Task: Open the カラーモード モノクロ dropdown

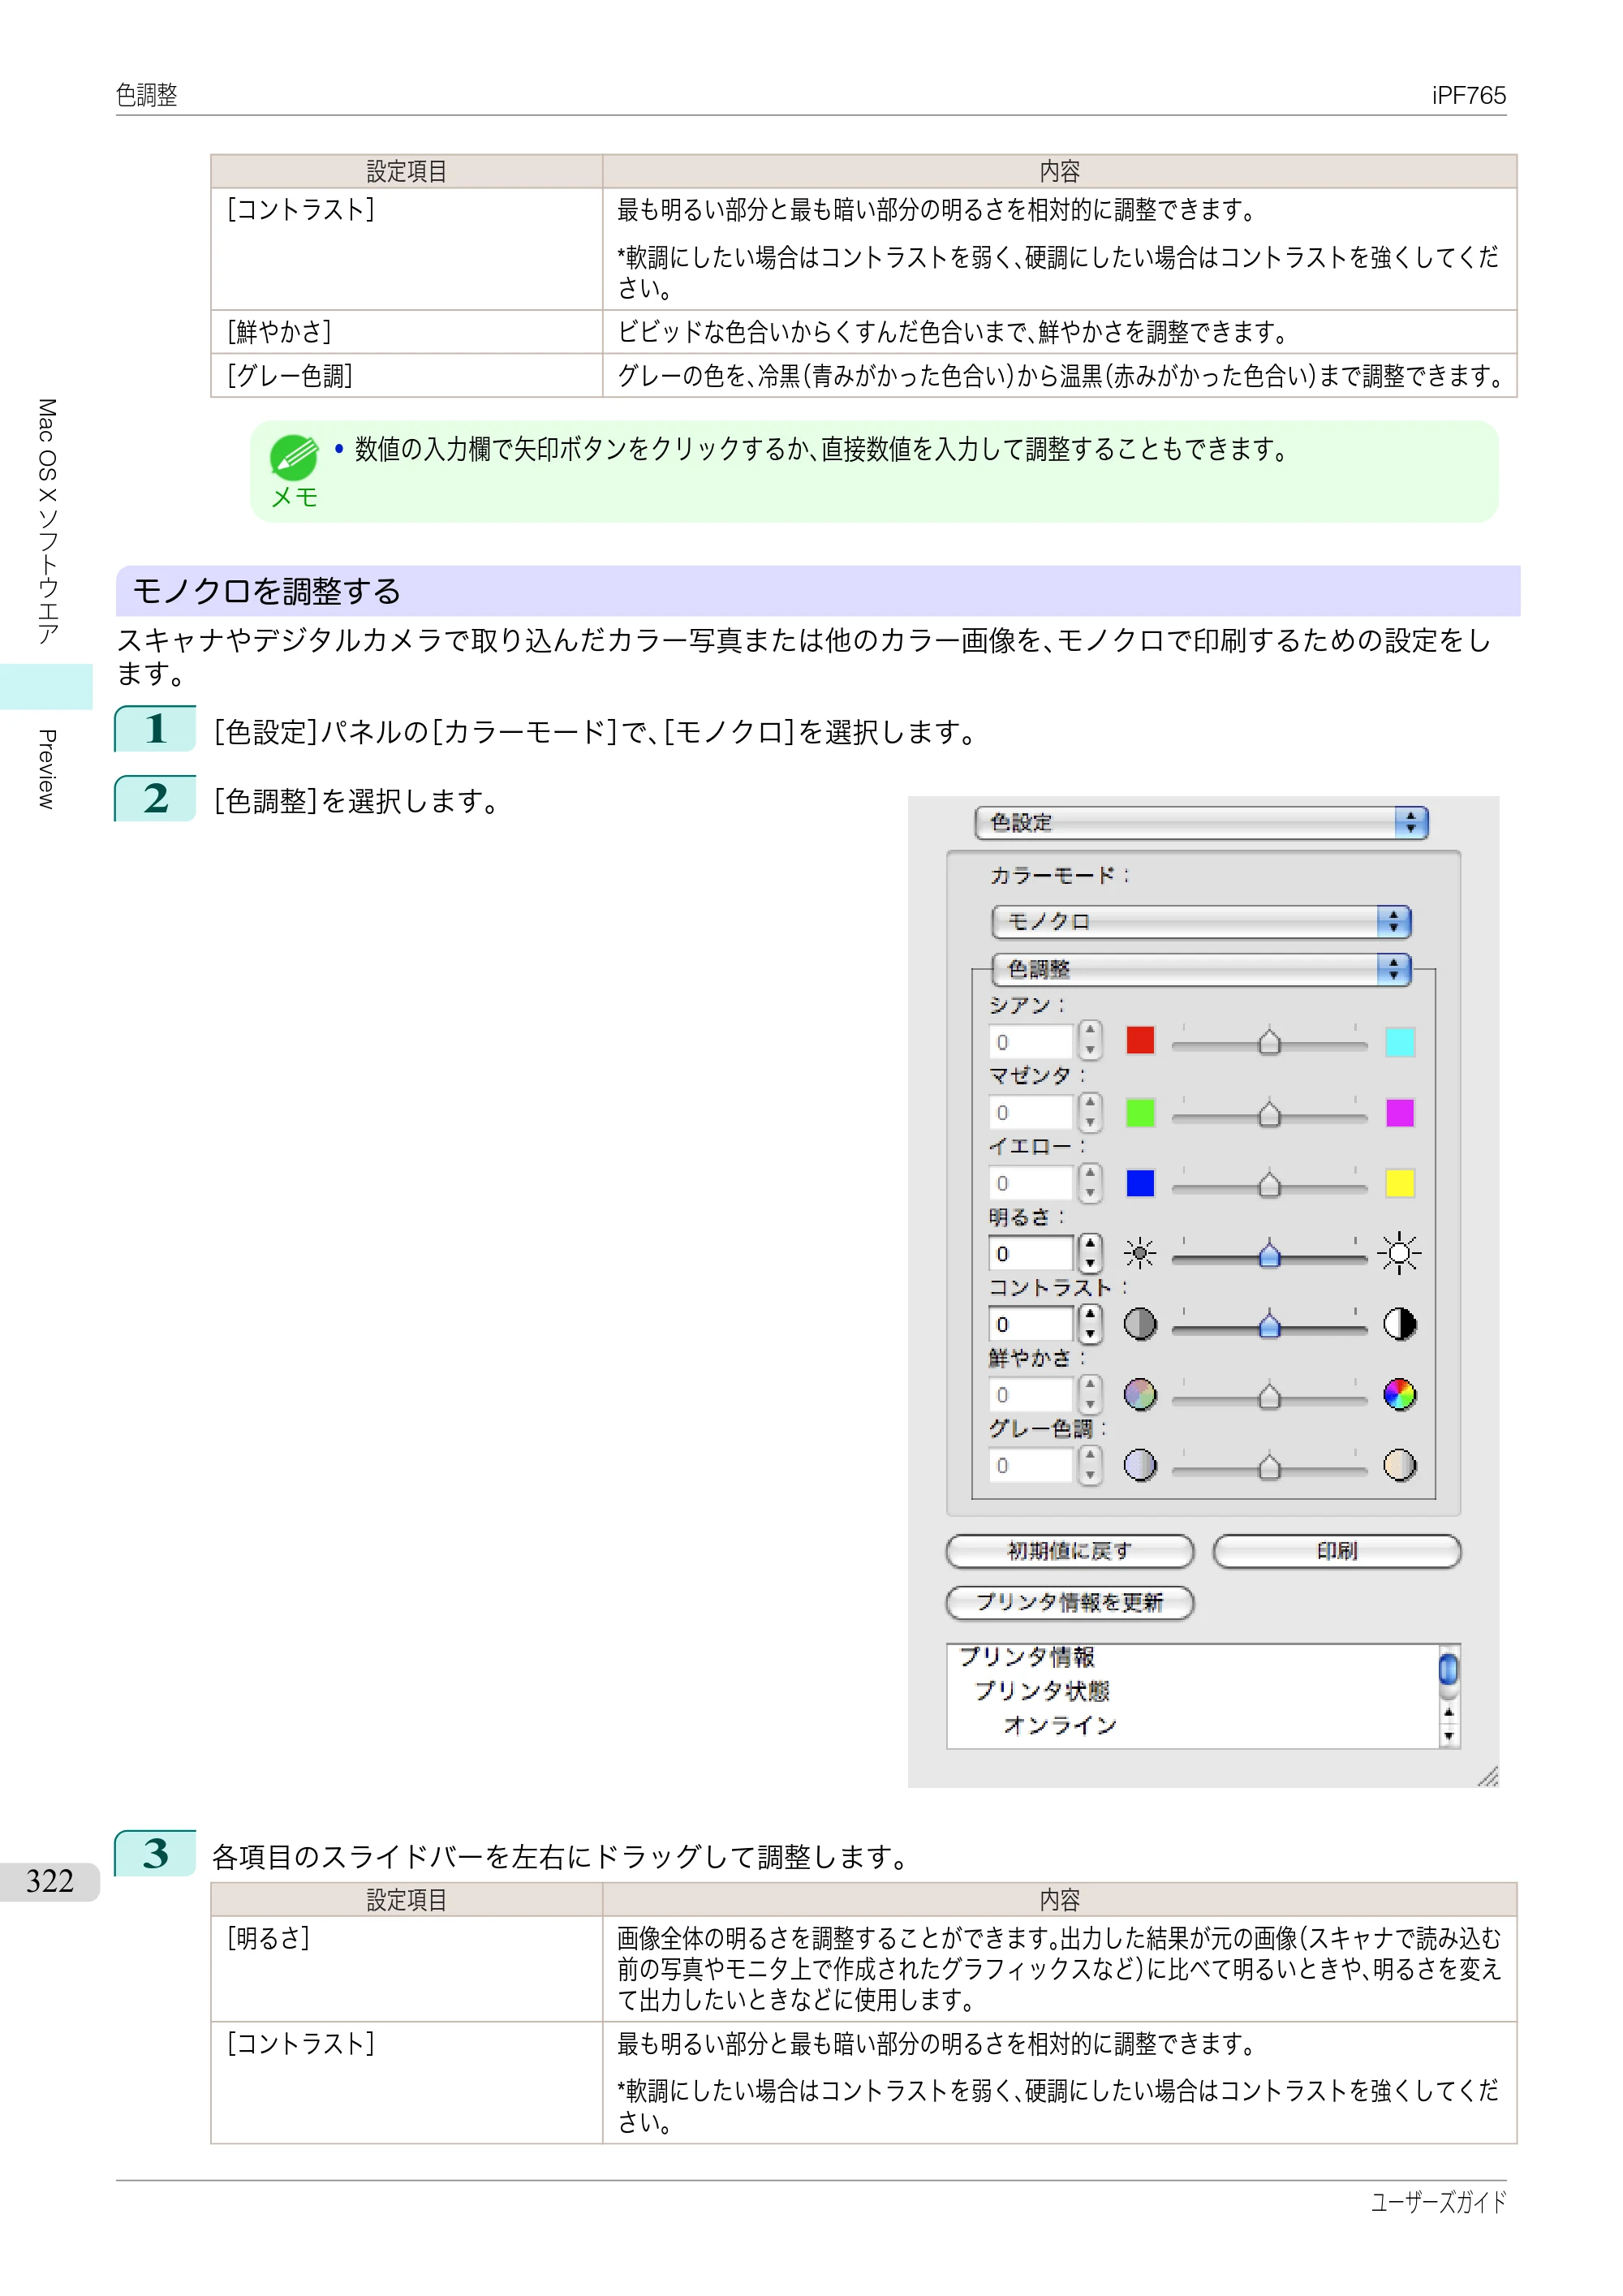Action: pyautogui.click(x=1201, y=921)
